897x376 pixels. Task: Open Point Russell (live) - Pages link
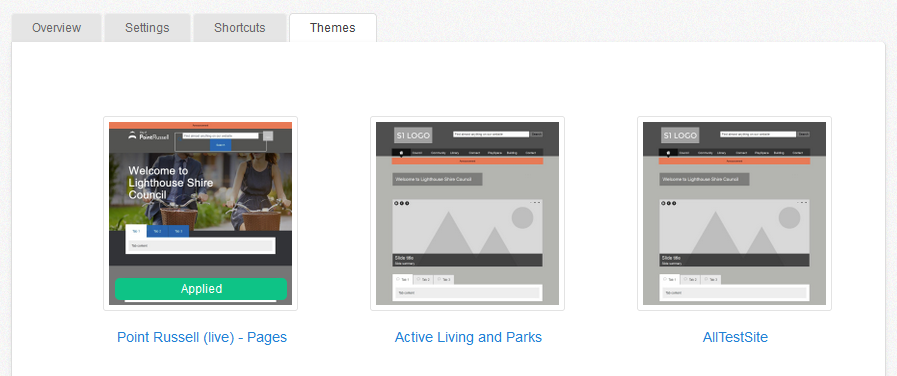202,337
